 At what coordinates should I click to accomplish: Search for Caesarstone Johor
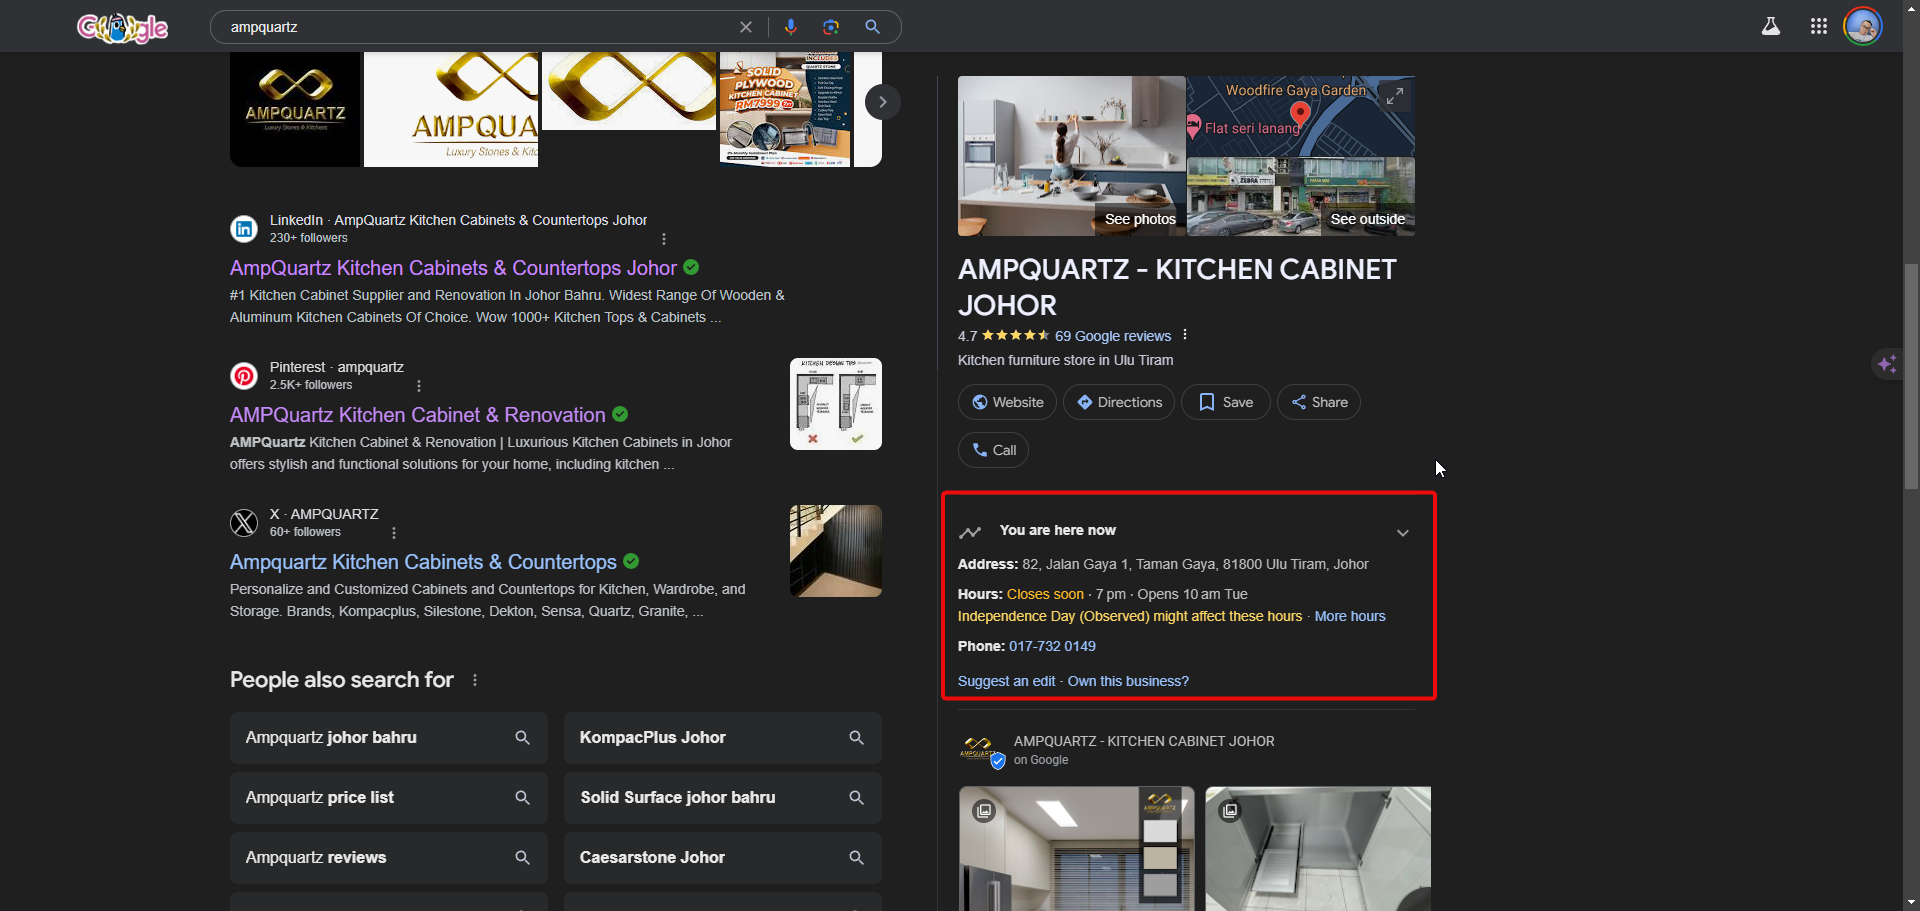[x=723, y=858]
